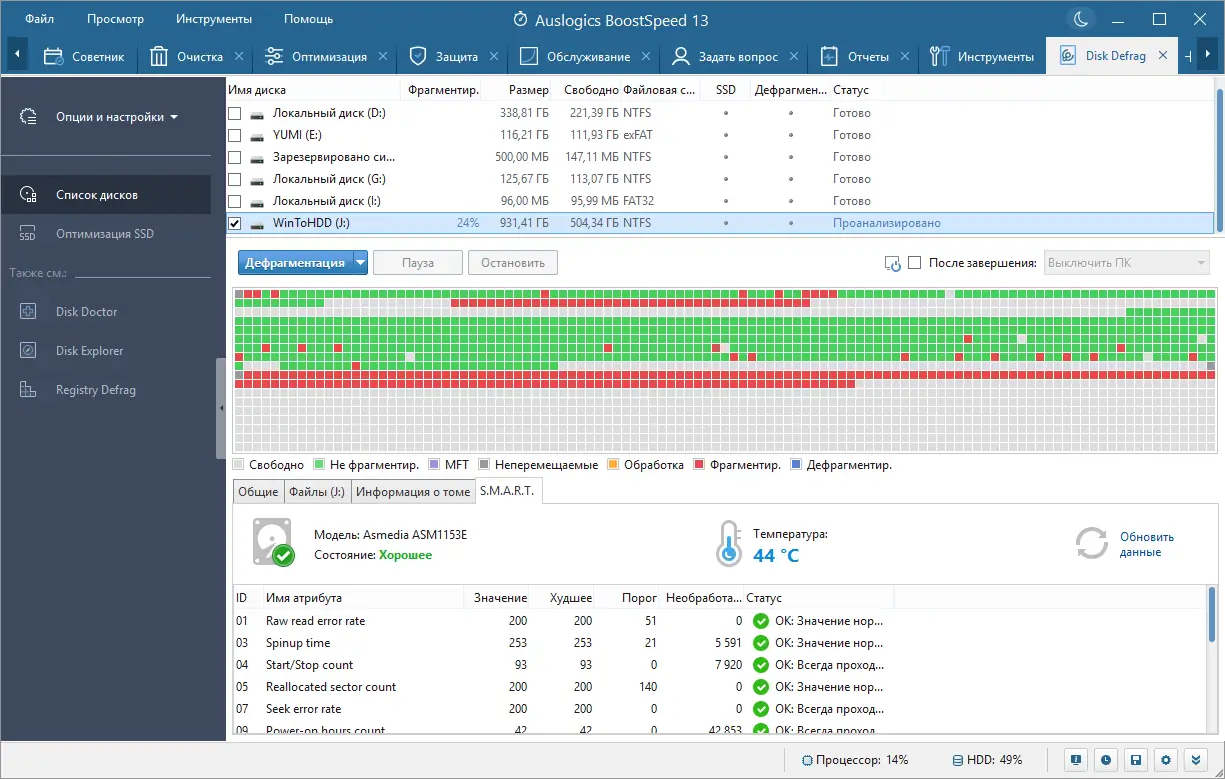Screen dimensions: 1225x779
Task: Uncheck the WinToHDD (J:) checkbox
Action: [x=235, y=223]
